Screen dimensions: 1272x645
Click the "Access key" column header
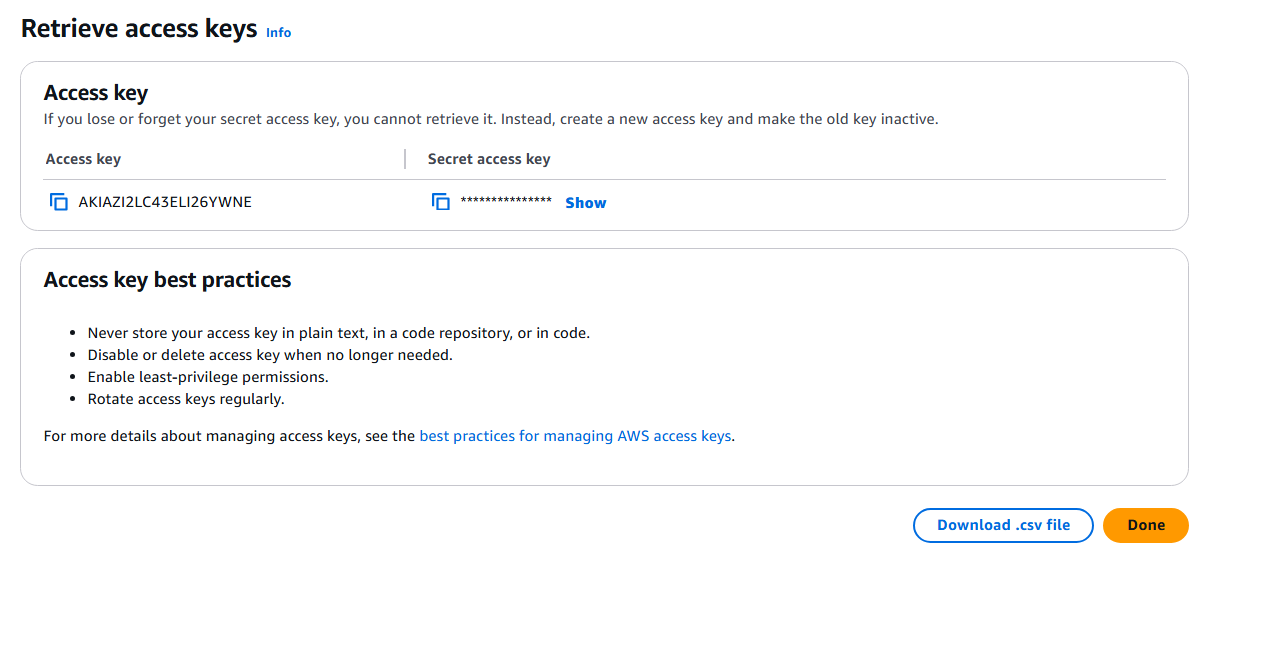(x=83, y=159)
